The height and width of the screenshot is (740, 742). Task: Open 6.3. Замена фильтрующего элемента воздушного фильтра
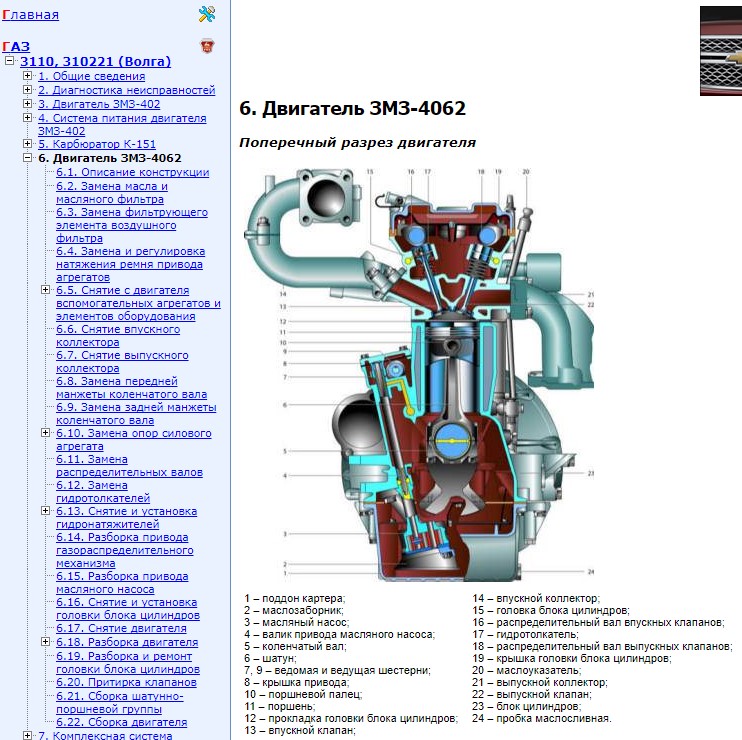tap(132, 225)
